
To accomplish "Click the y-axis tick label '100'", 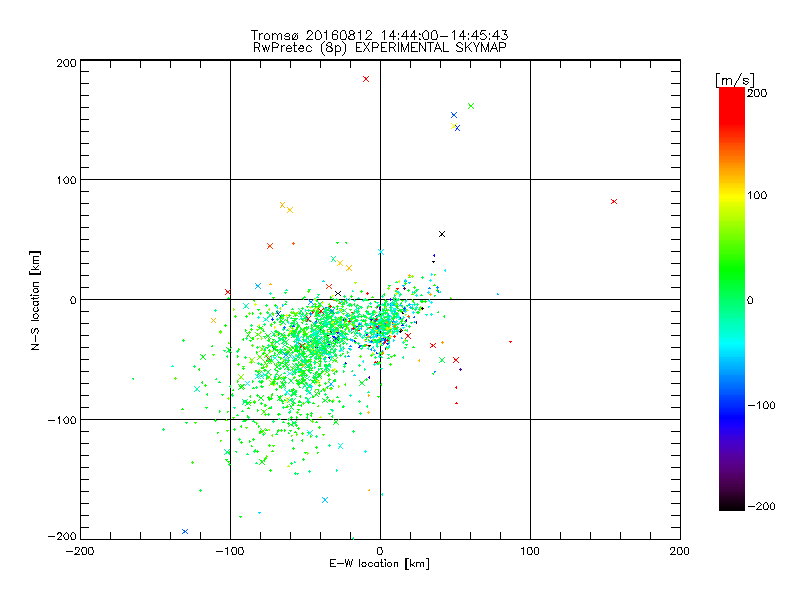I will coord(66,180).
